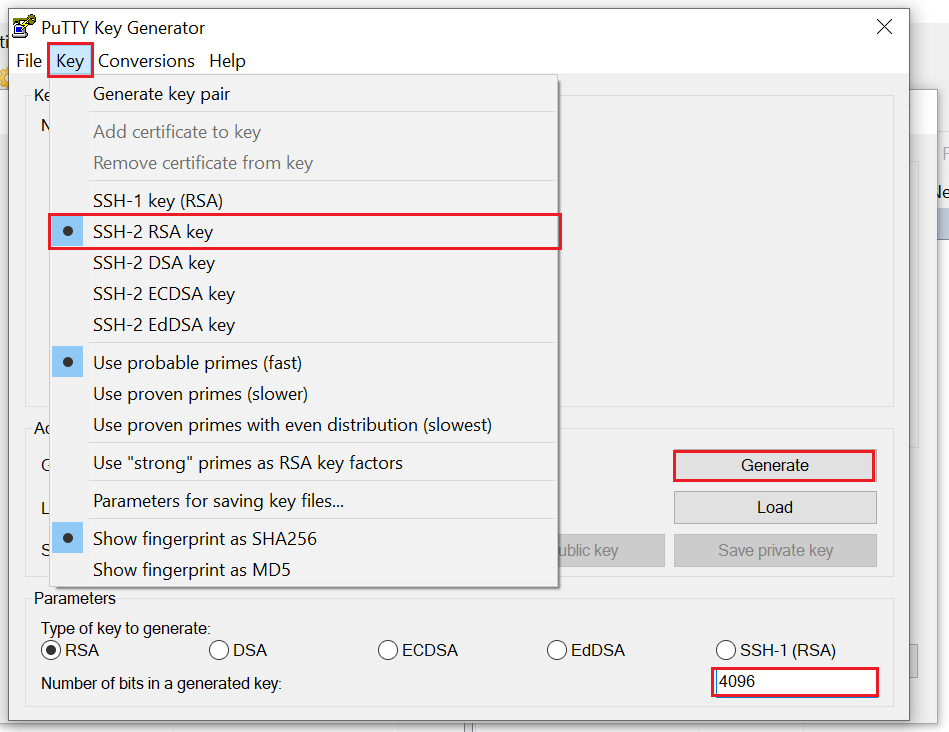The height and width of the screenshot is (732, 949).
Task: Open Parameters for saving key files dialog
Action: 304,501
